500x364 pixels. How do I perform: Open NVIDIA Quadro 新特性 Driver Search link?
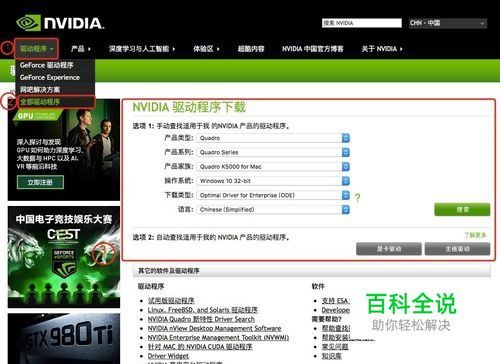(x=201, y=319)
